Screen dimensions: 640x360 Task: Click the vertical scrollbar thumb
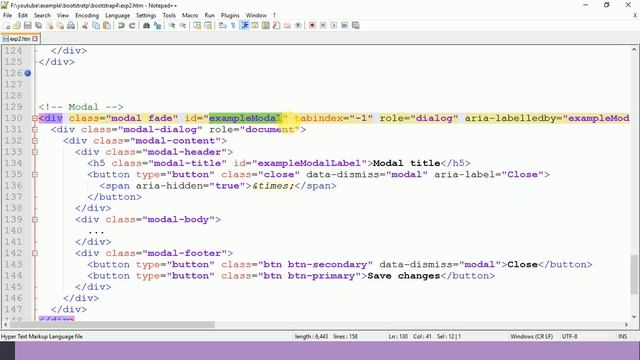633,274
